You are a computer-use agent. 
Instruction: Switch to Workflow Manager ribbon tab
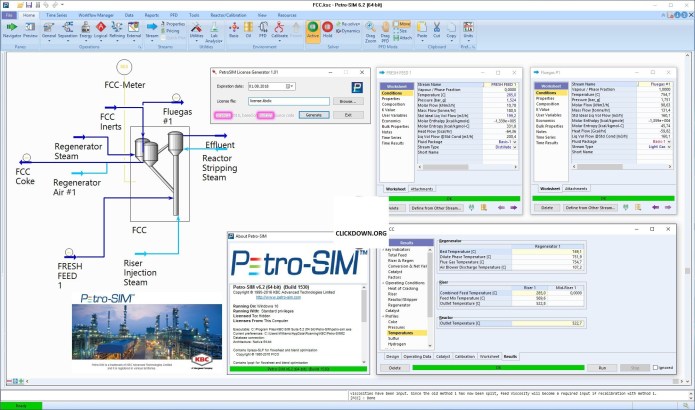click(x=96, y=15)
